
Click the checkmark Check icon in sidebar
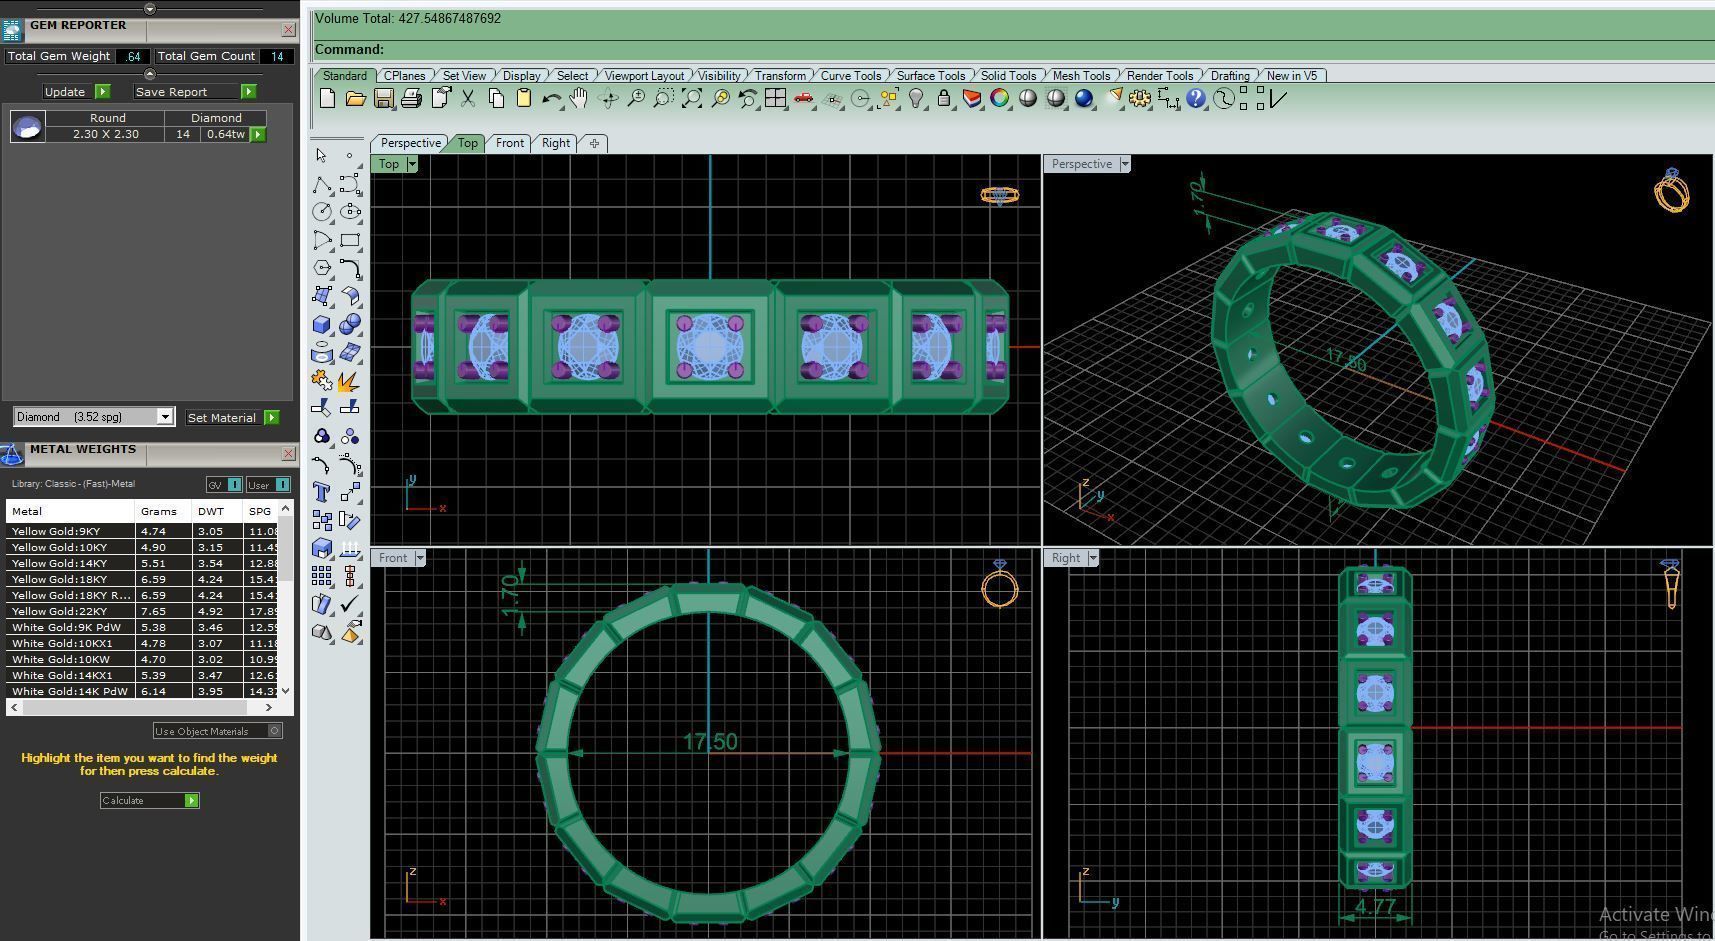[350, 604]
